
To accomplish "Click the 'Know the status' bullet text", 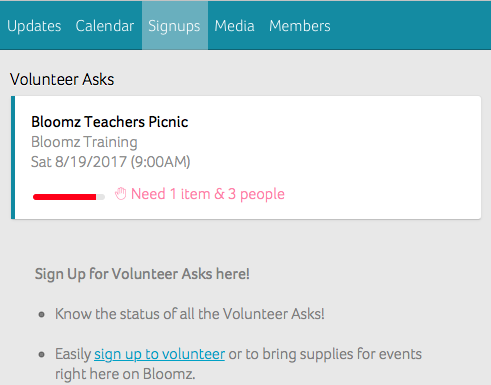I will point(190,314).
